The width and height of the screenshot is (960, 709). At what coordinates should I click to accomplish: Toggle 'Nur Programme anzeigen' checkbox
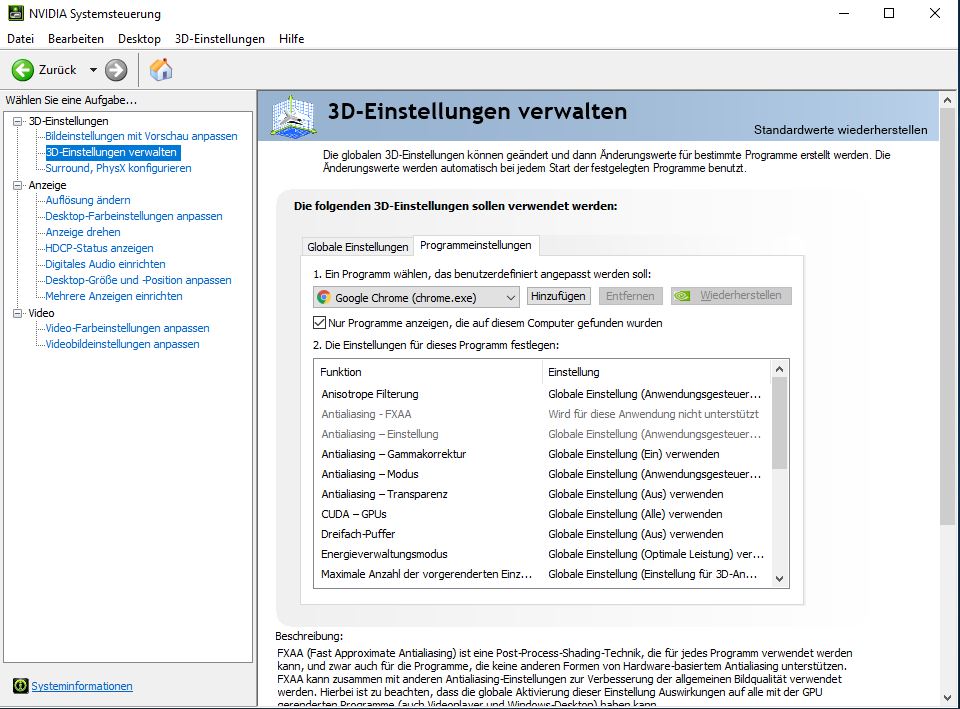[x=319, y=323]
